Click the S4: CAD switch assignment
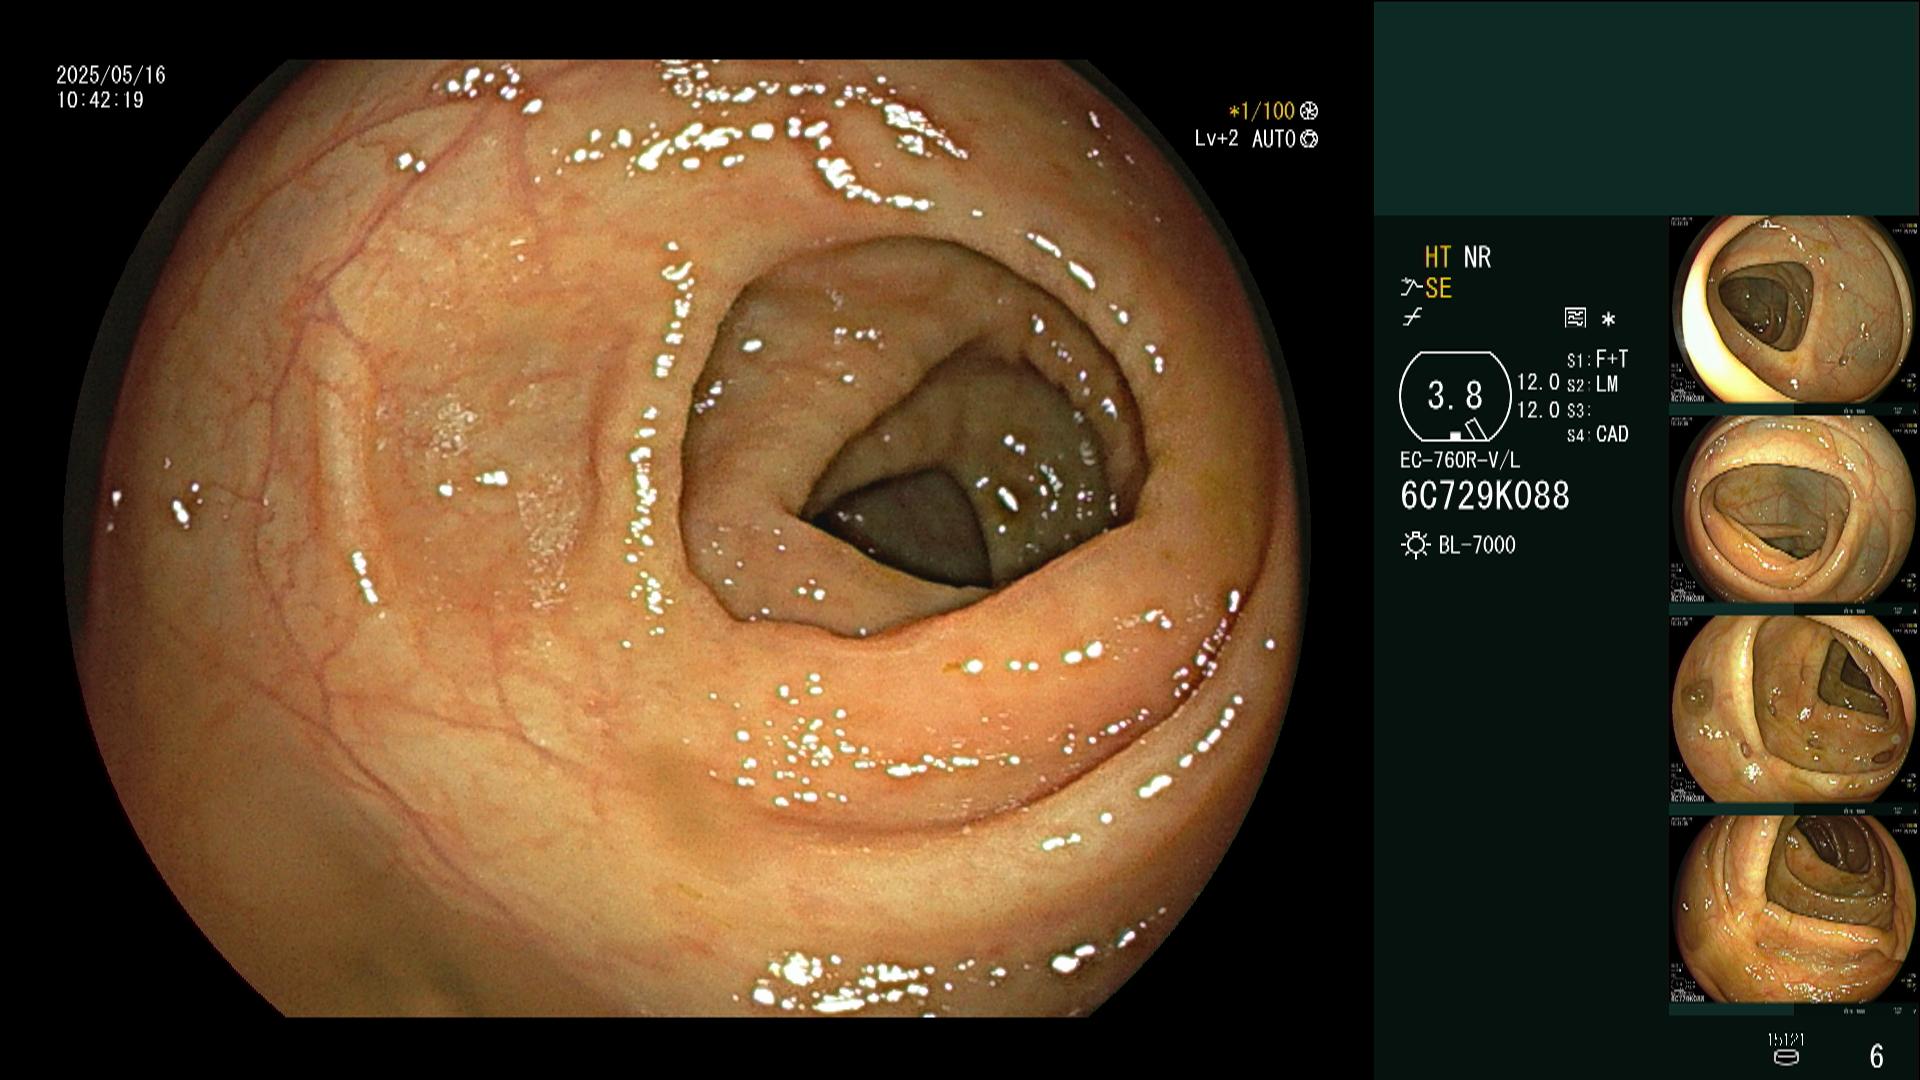 coord(1597,435)
